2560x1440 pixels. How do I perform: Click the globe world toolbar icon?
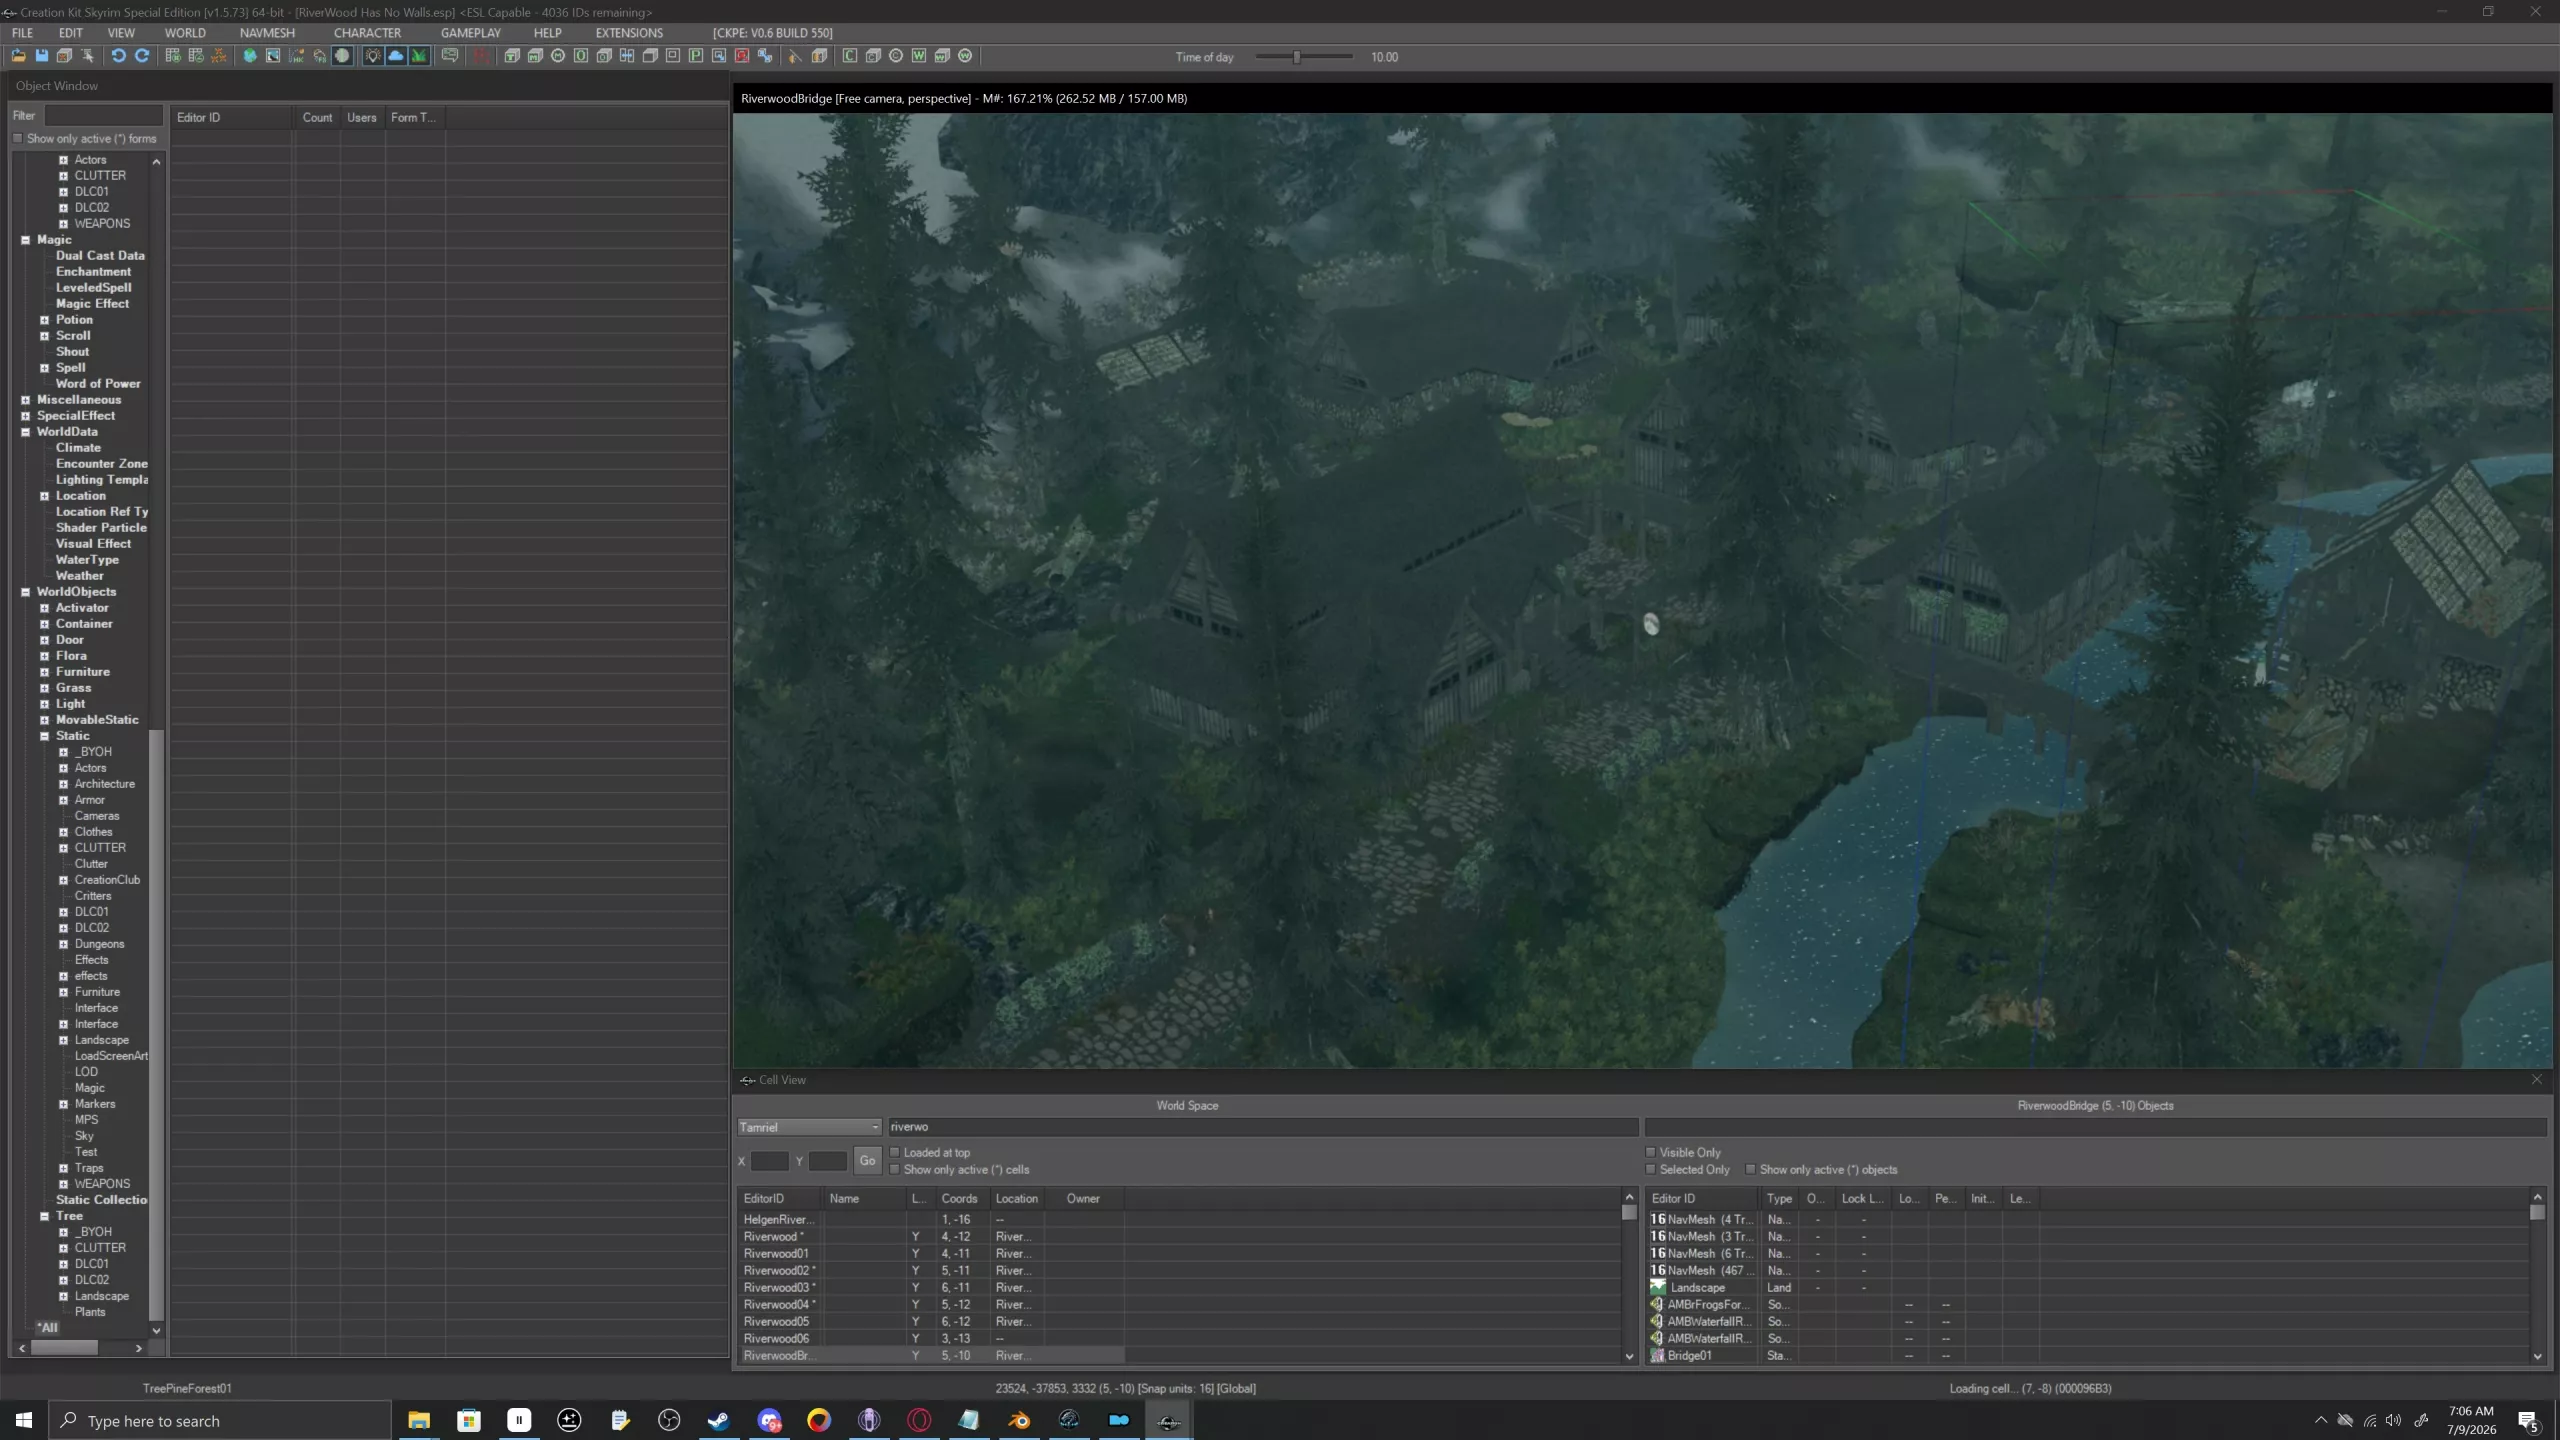coord(250,56)
